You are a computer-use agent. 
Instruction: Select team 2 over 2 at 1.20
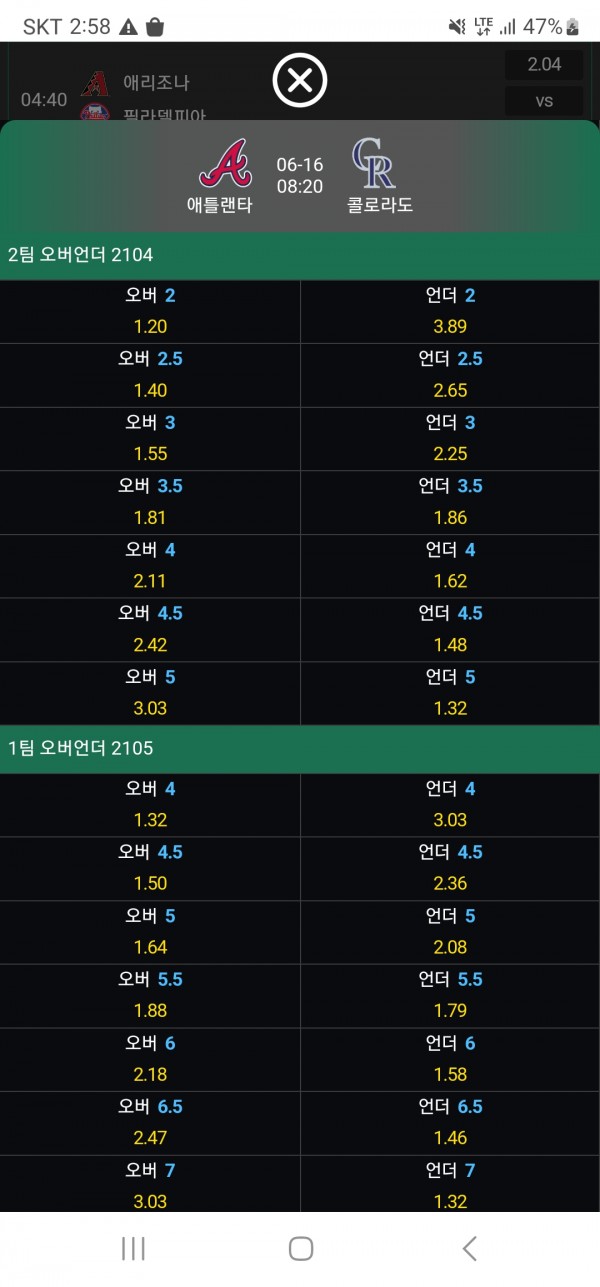150,311
